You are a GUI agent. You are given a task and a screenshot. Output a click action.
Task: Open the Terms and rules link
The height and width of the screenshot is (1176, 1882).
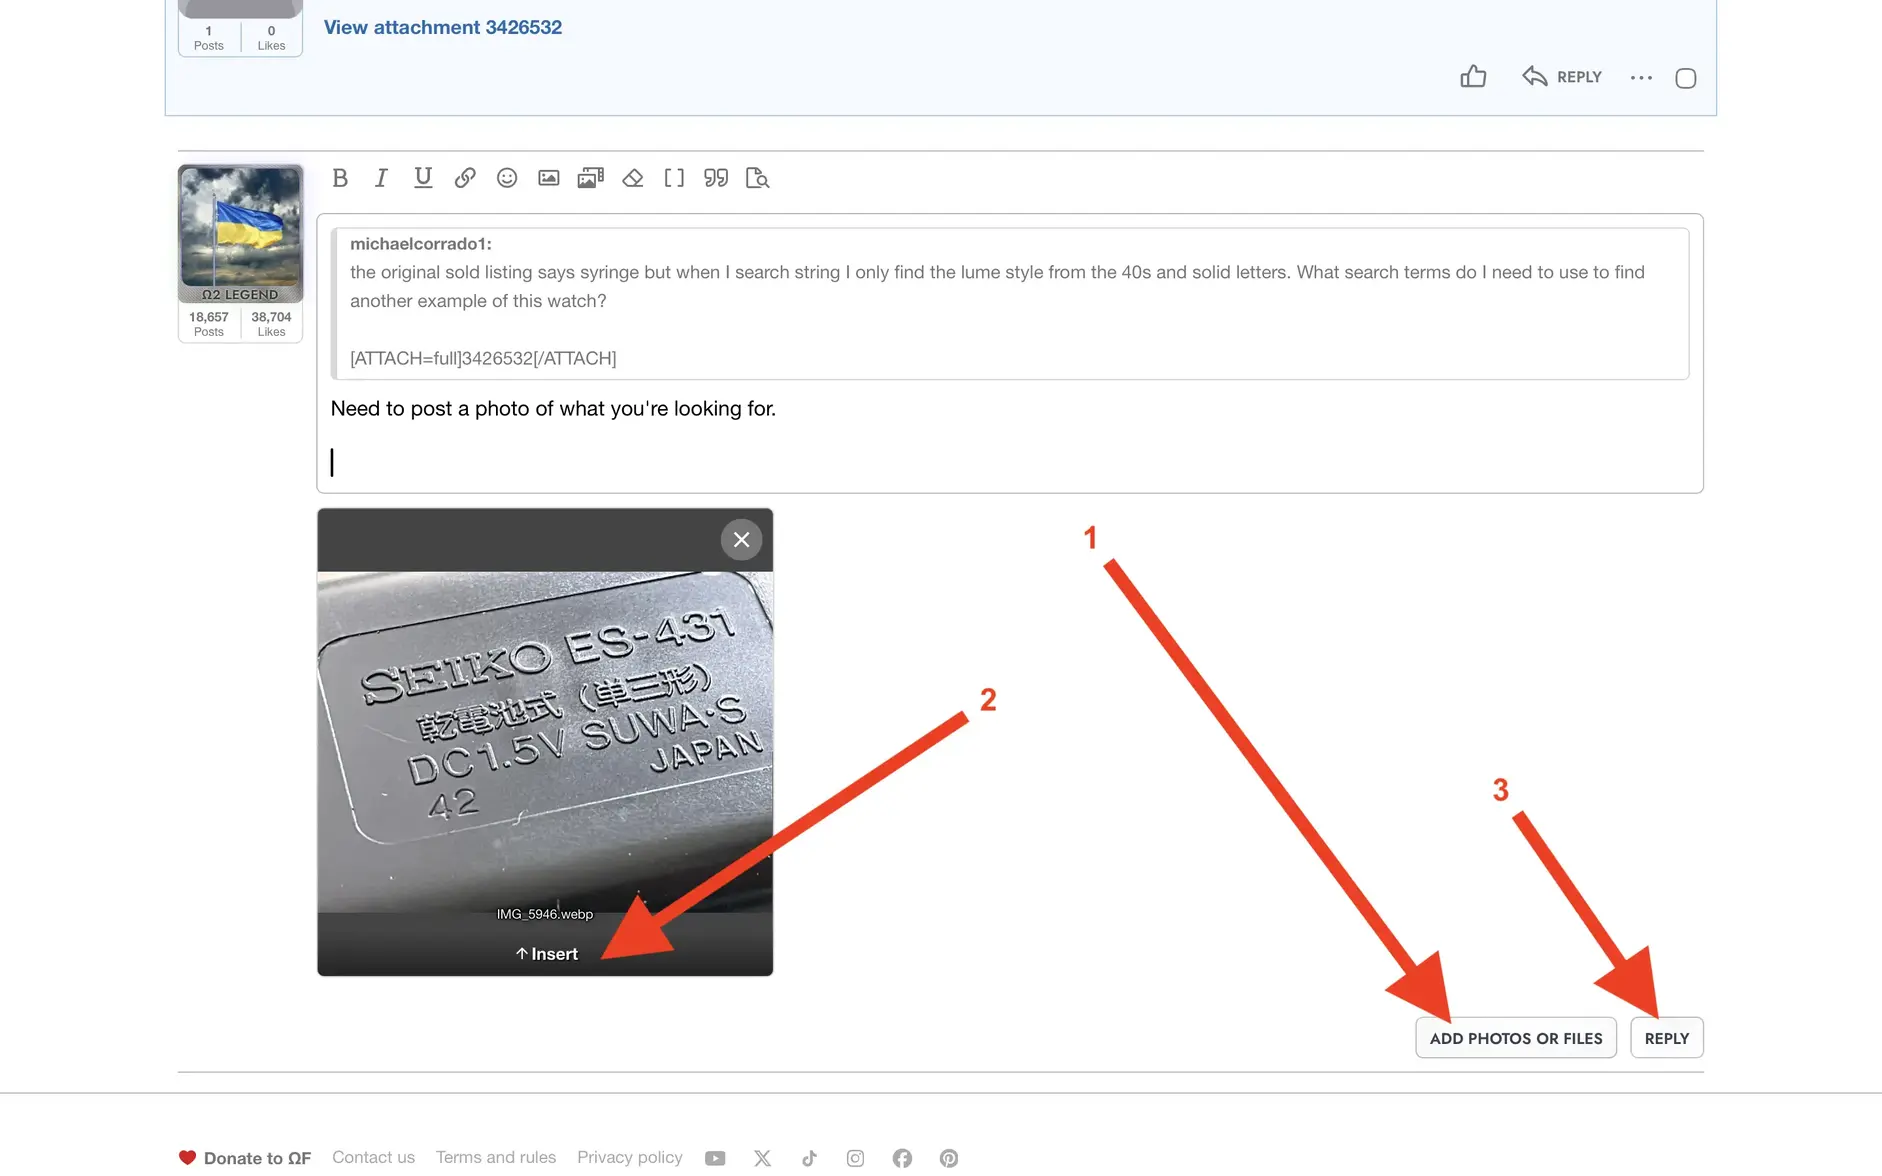[496, 1157]
